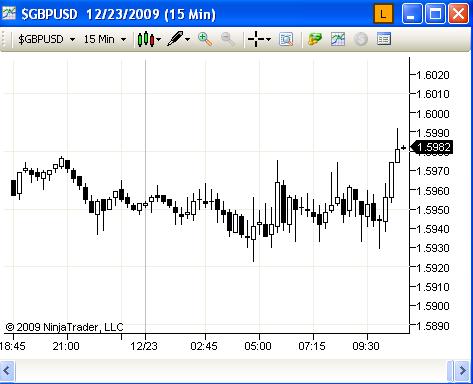
Task: Click the left scrollbar arrow
Action: [7, 370]
